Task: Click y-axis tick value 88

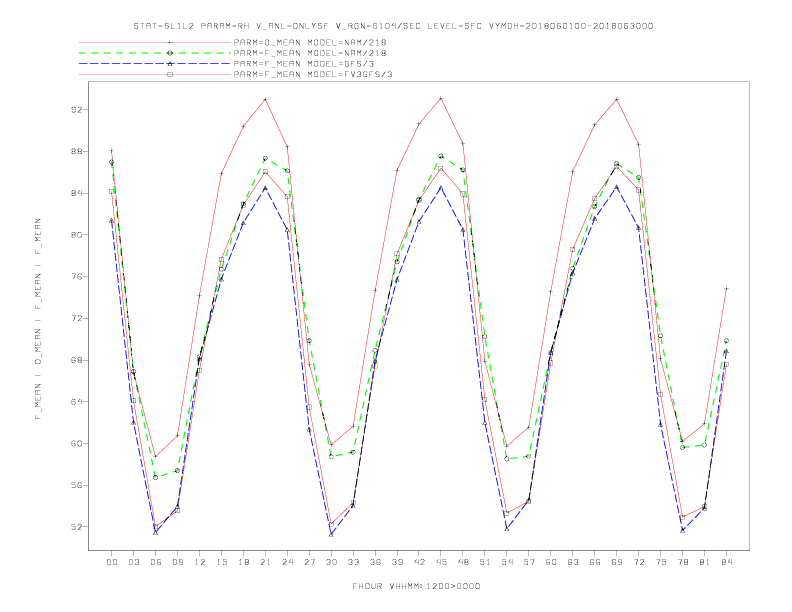Action: tap(77, 151)
